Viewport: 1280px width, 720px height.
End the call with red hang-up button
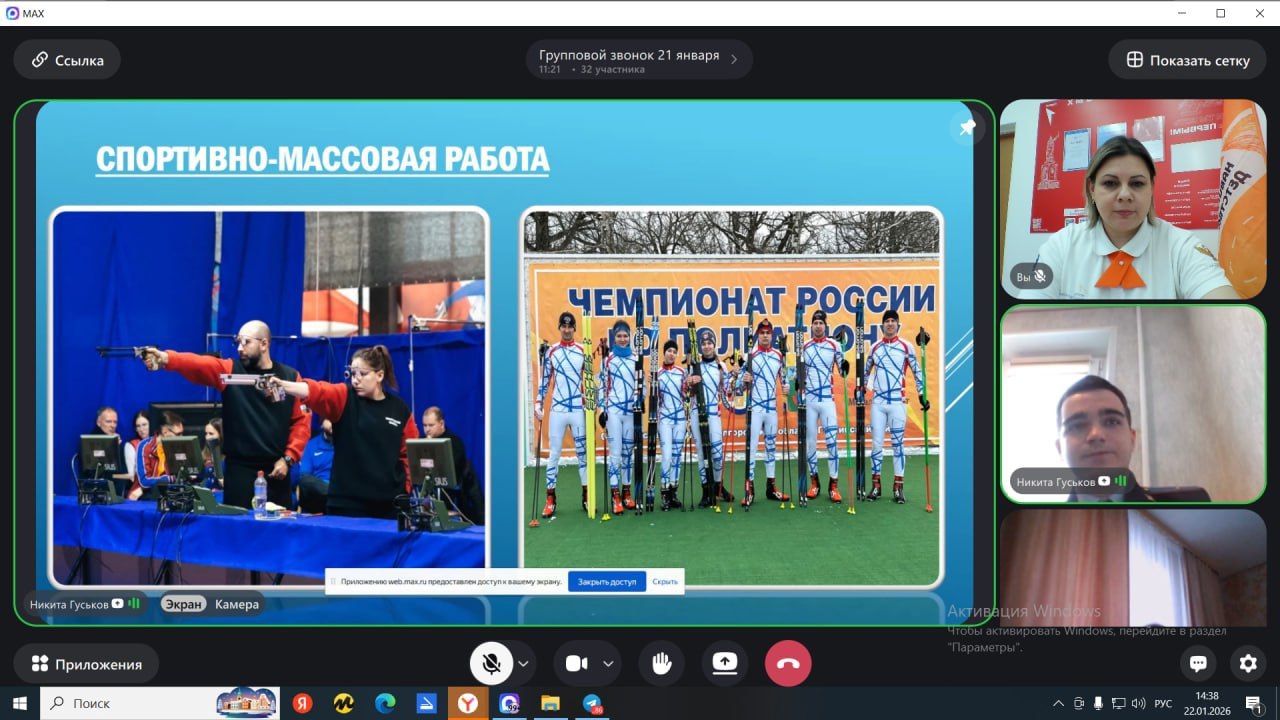pos(788,663)
